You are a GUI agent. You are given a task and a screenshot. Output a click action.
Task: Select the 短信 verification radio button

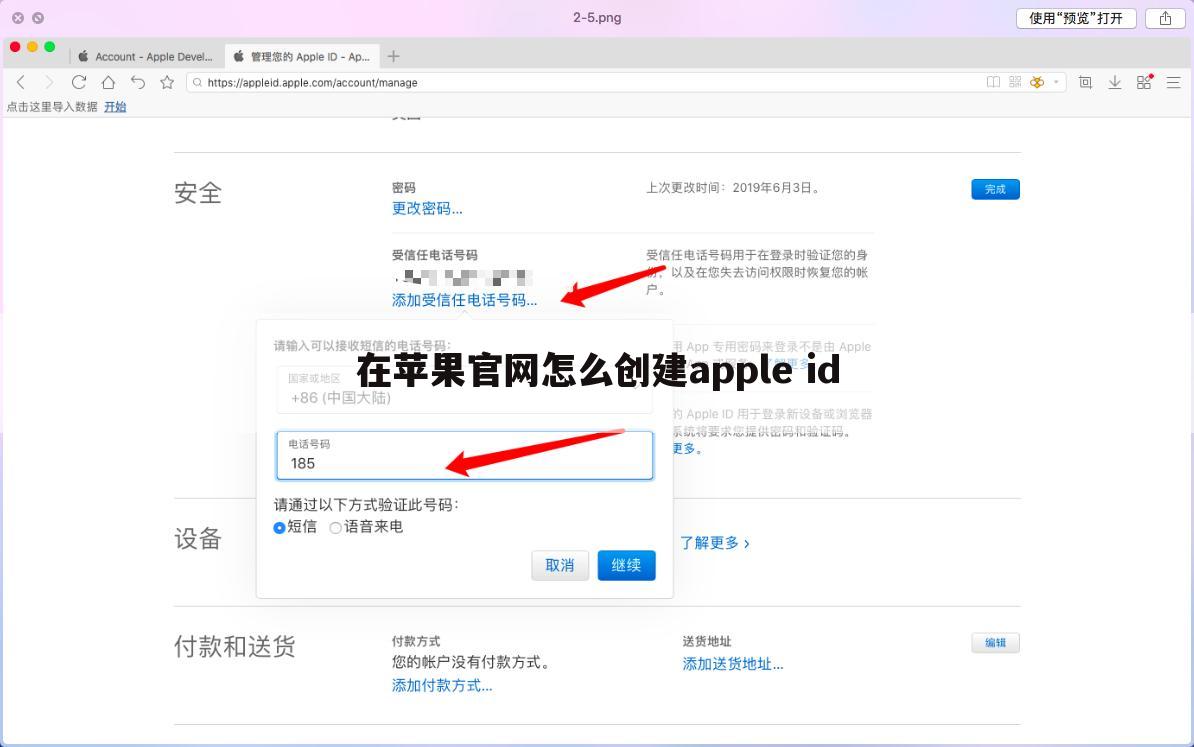(x=279, y=527)
